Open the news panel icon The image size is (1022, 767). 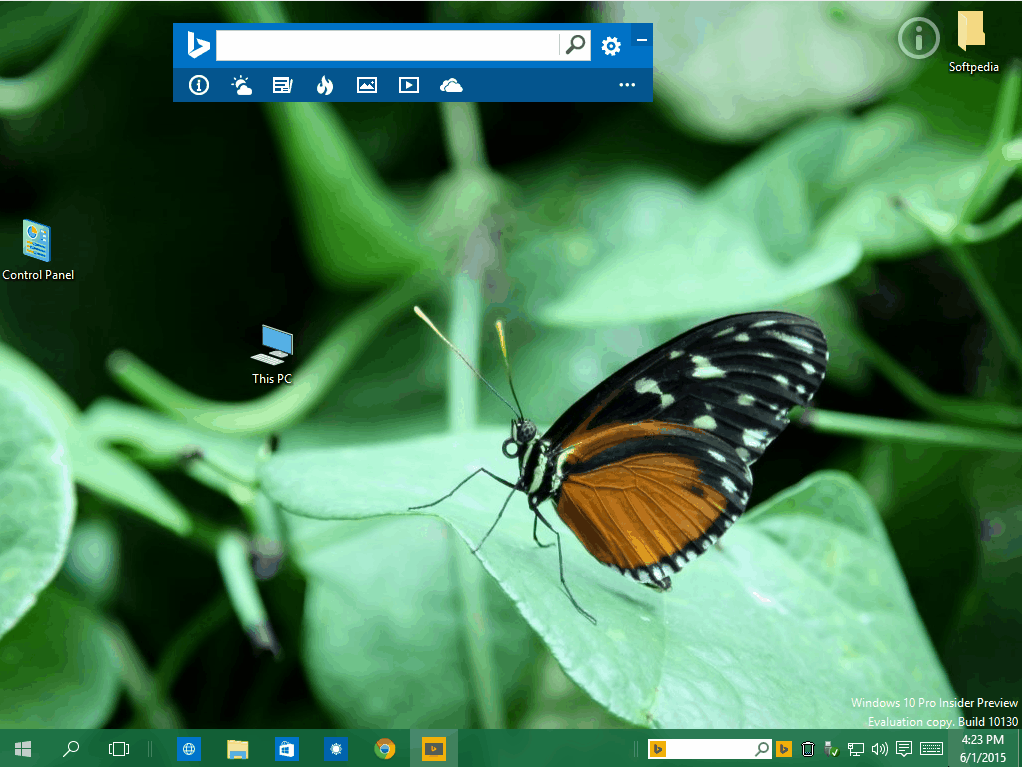click(x=282, y=85)
